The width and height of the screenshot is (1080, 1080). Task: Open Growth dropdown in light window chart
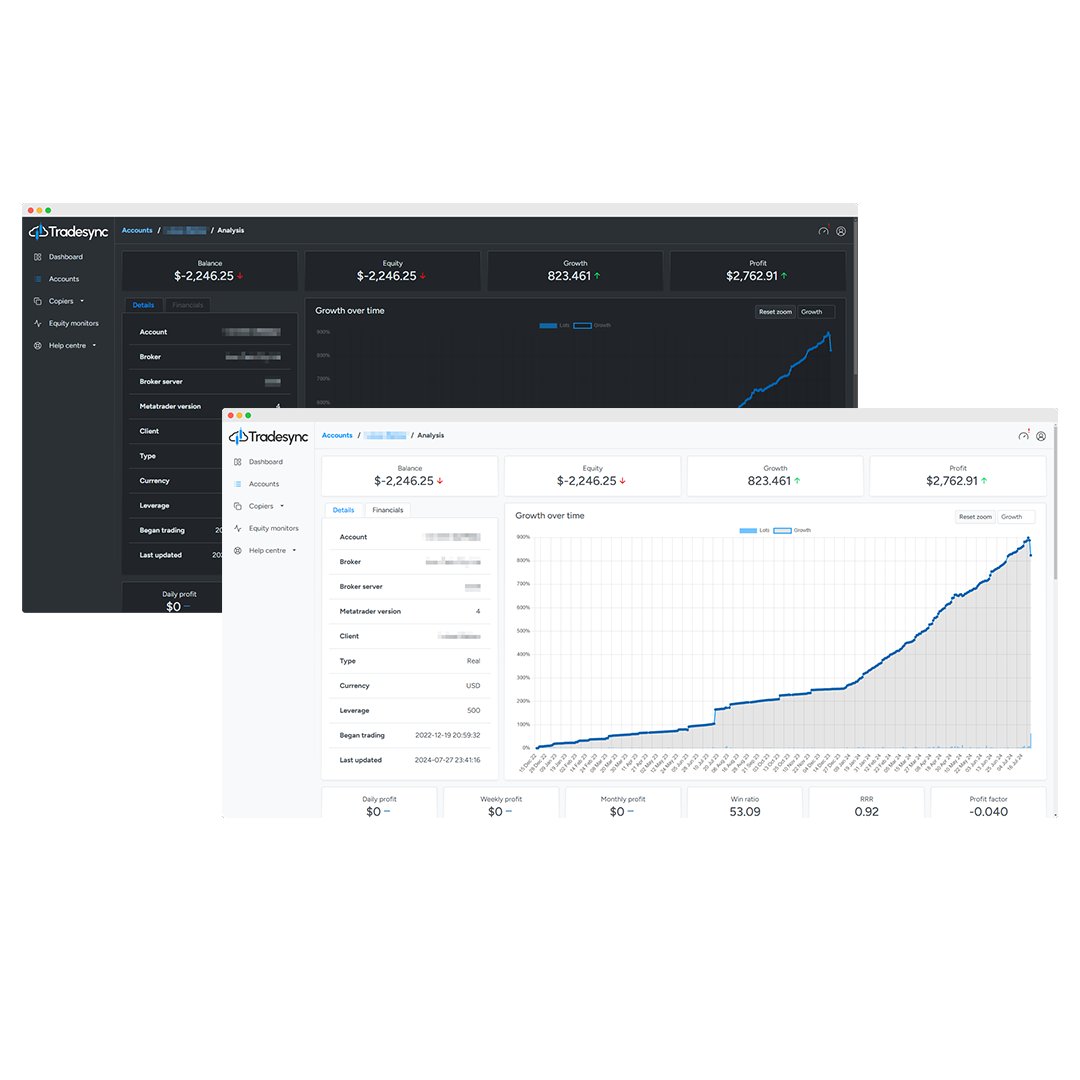1016,517
